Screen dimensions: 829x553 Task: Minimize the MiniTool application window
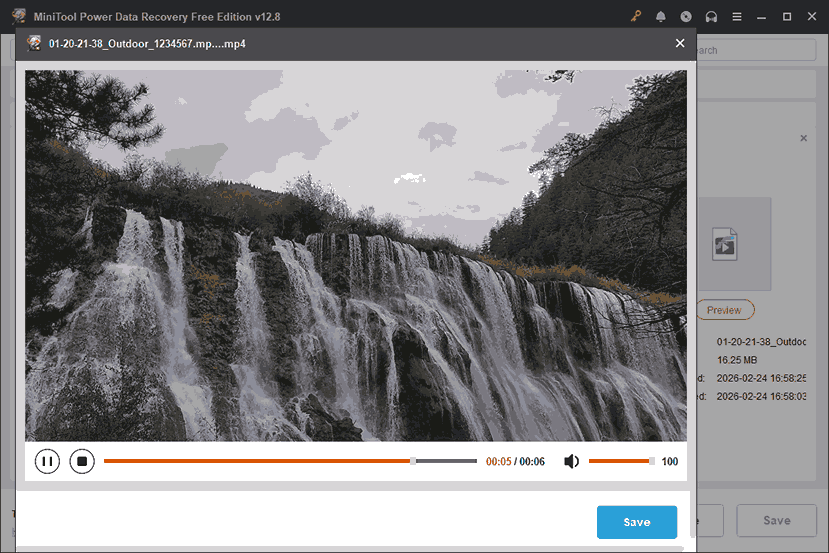coord(761,16)
